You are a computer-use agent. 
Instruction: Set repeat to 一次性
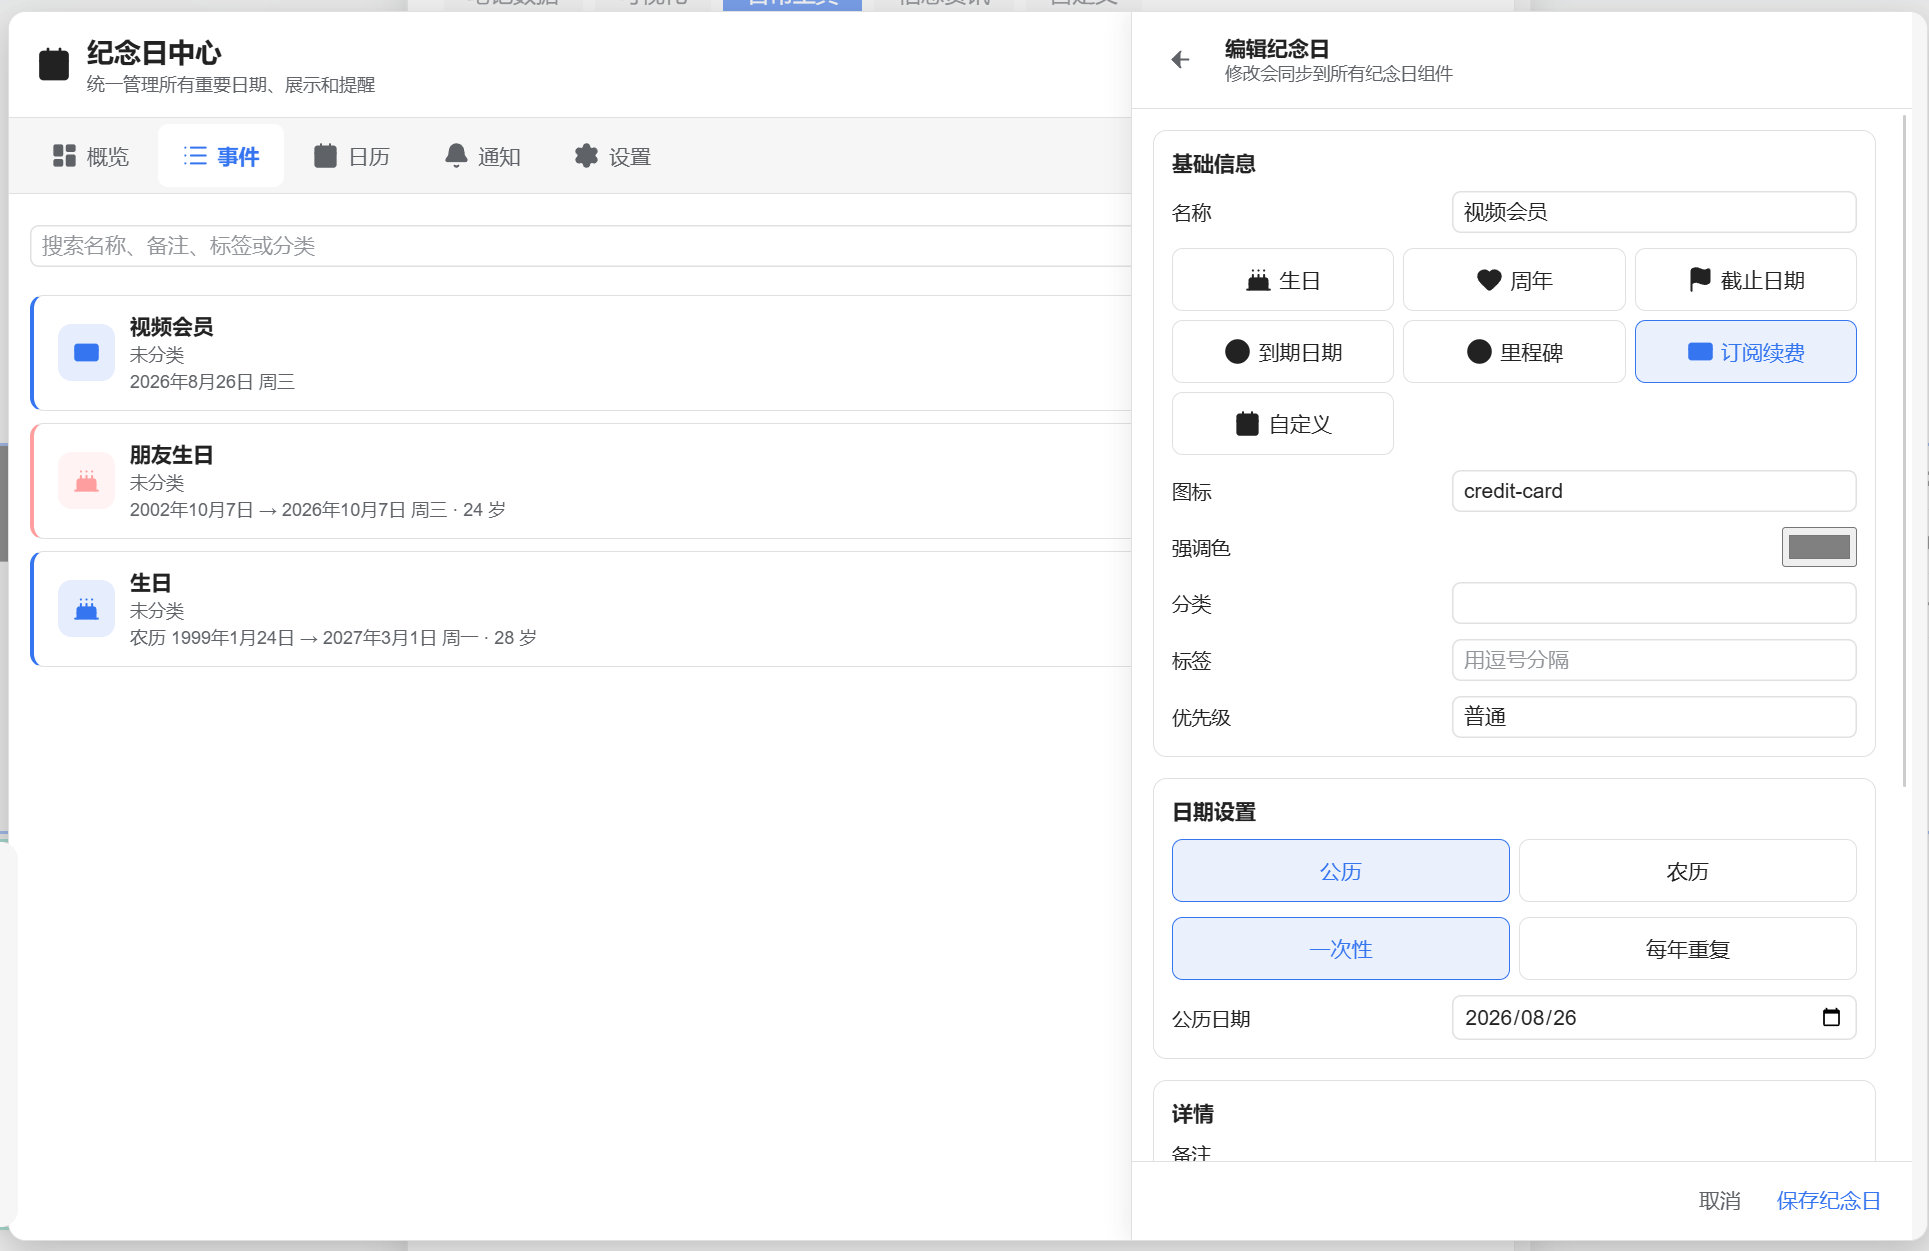click(1341, 949)
